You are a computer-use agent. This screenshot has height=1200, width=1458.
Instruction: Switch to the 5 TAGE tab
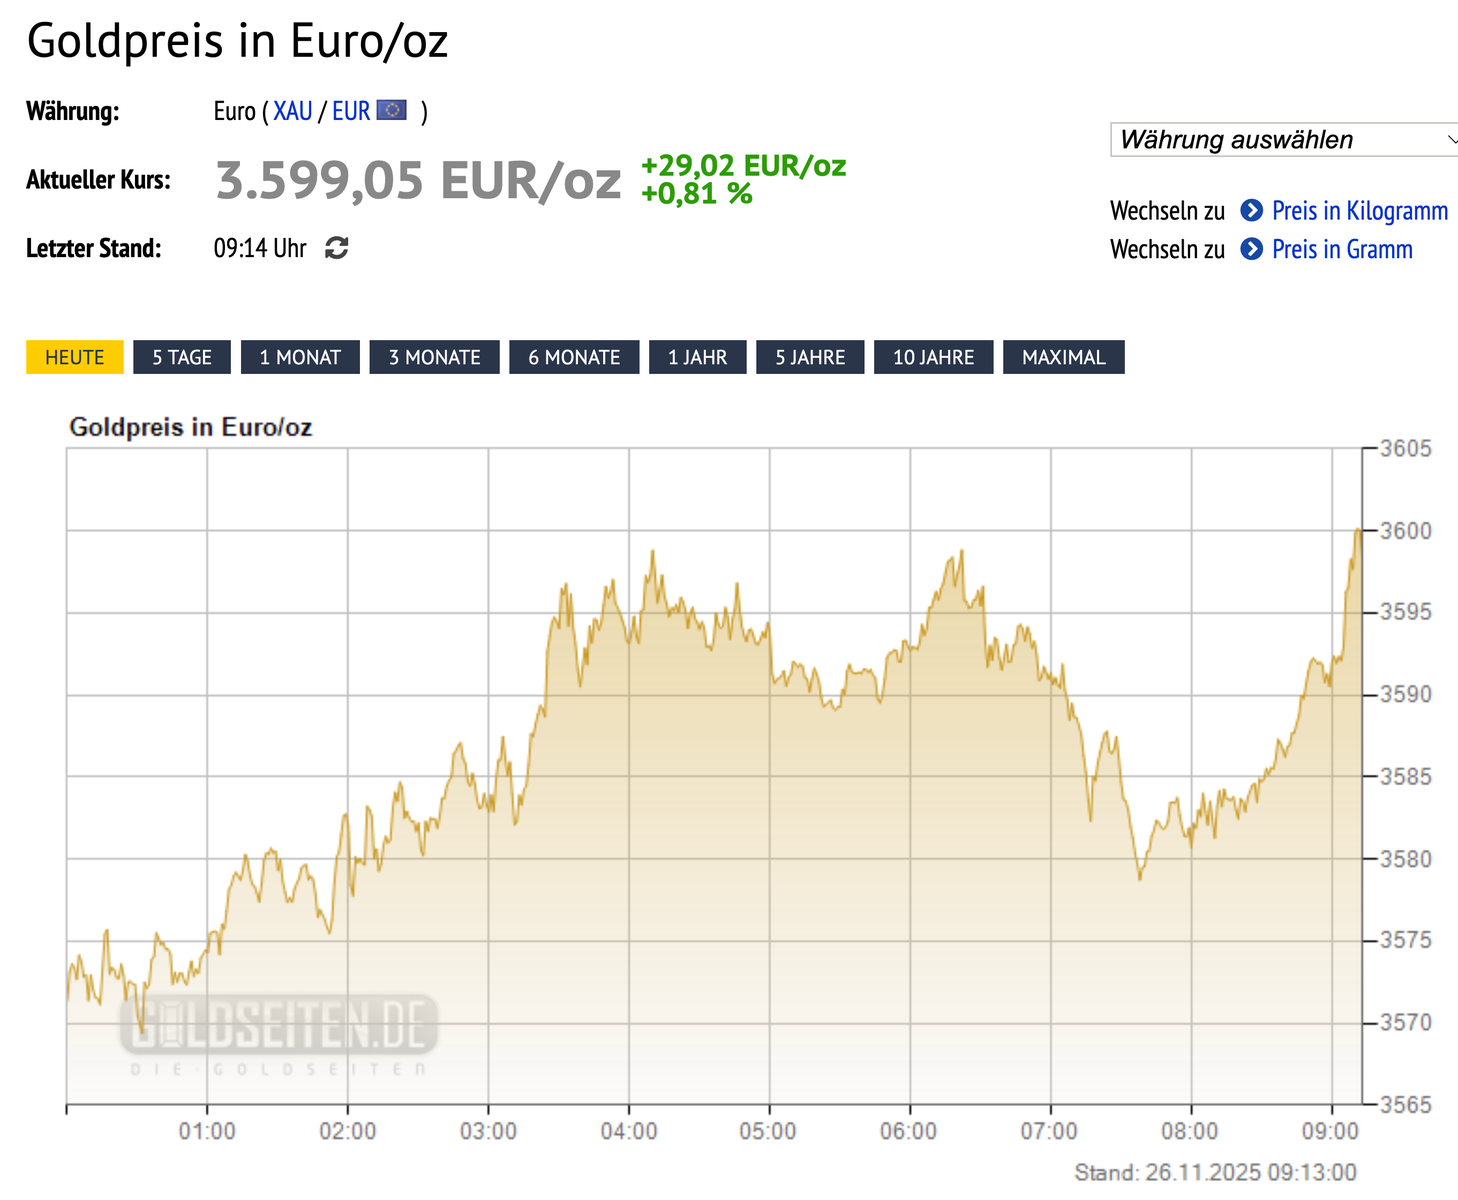(x=182, y=357)
